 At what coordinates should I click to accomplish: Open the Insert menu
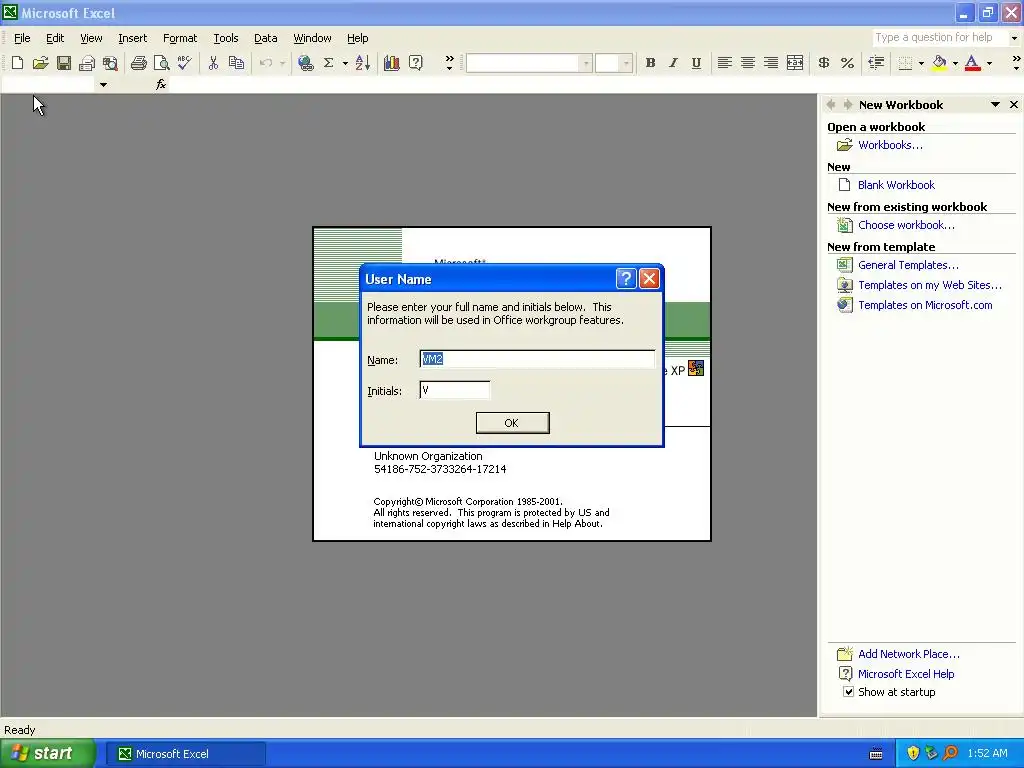(x=133, y=38)
